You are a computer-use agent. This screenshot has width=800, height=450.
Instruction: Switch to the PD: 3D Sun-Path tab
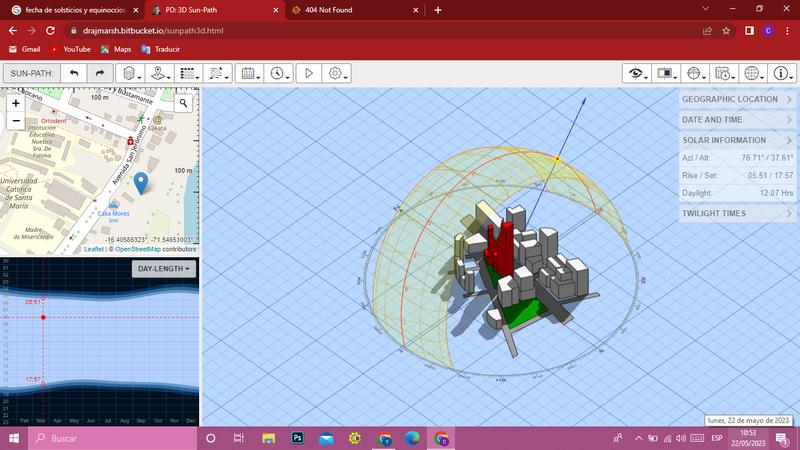click(x=217, y=10)
